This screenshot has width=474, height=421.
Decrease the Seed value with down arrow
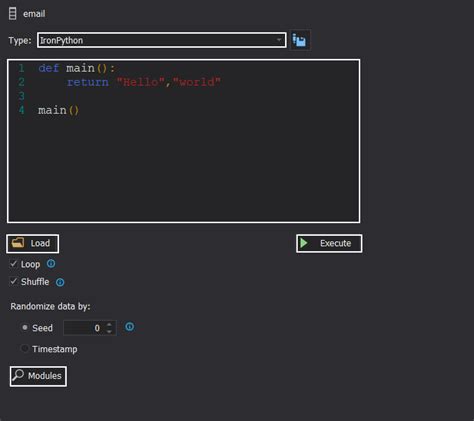[110, 332]
